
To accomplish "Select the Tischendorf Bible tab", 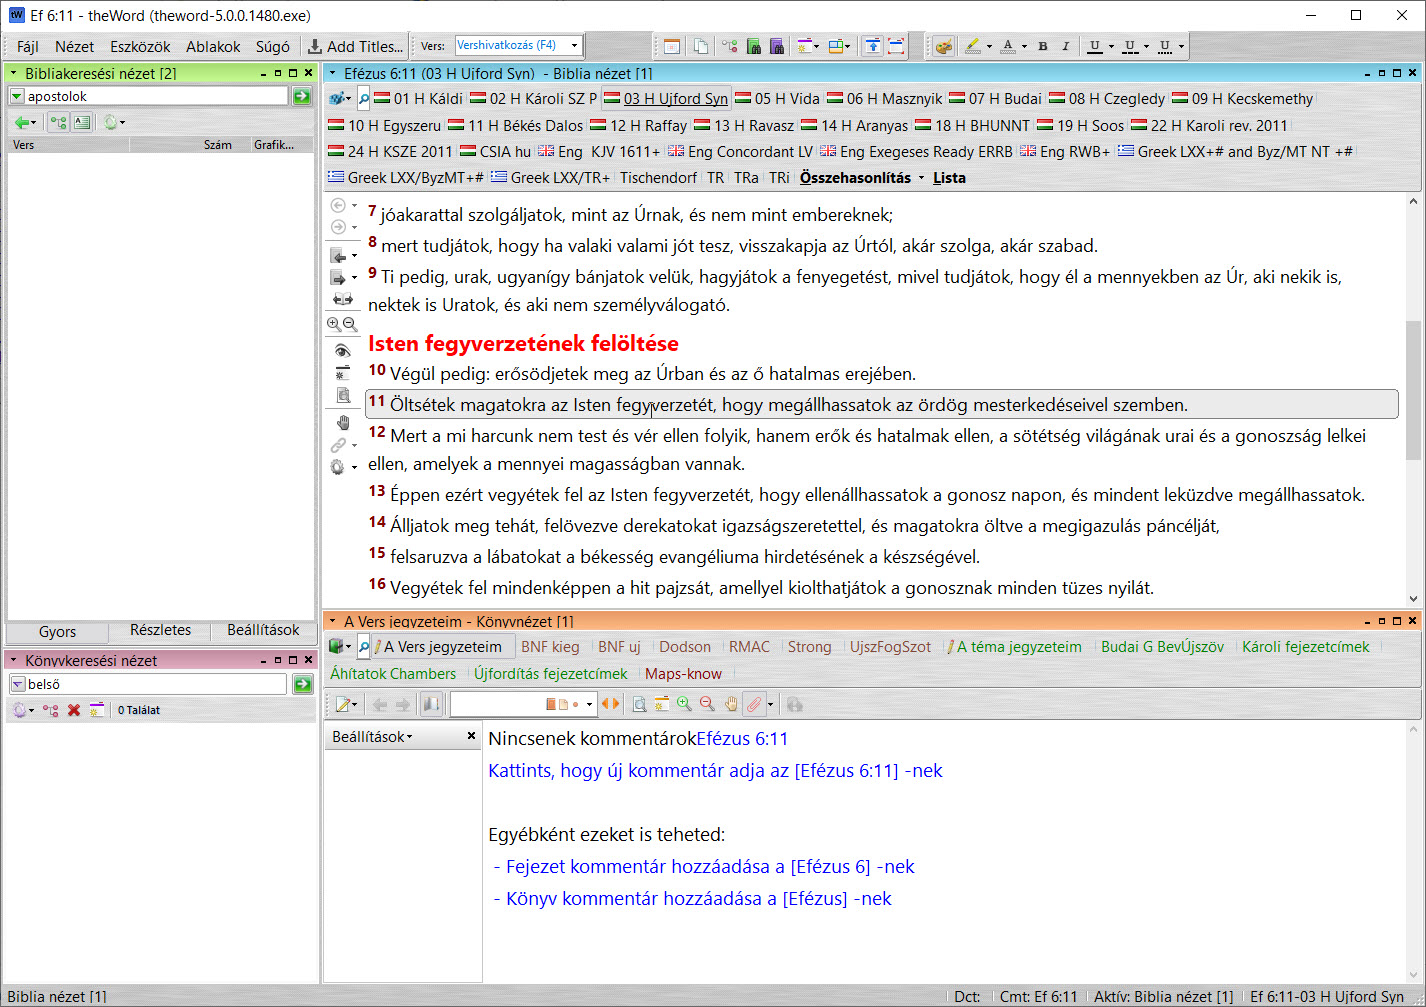I will (658, 177).
